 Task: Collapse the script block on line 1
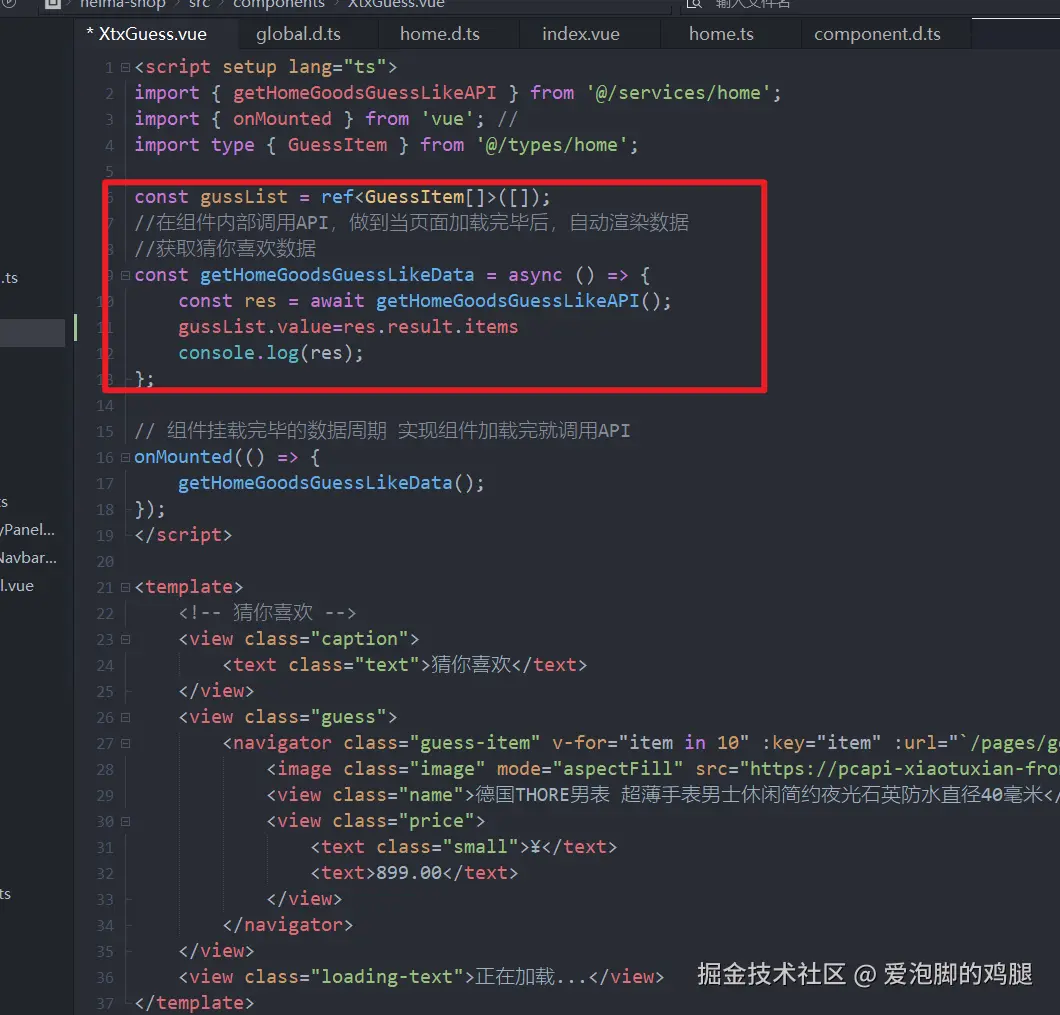click(125, 68)
